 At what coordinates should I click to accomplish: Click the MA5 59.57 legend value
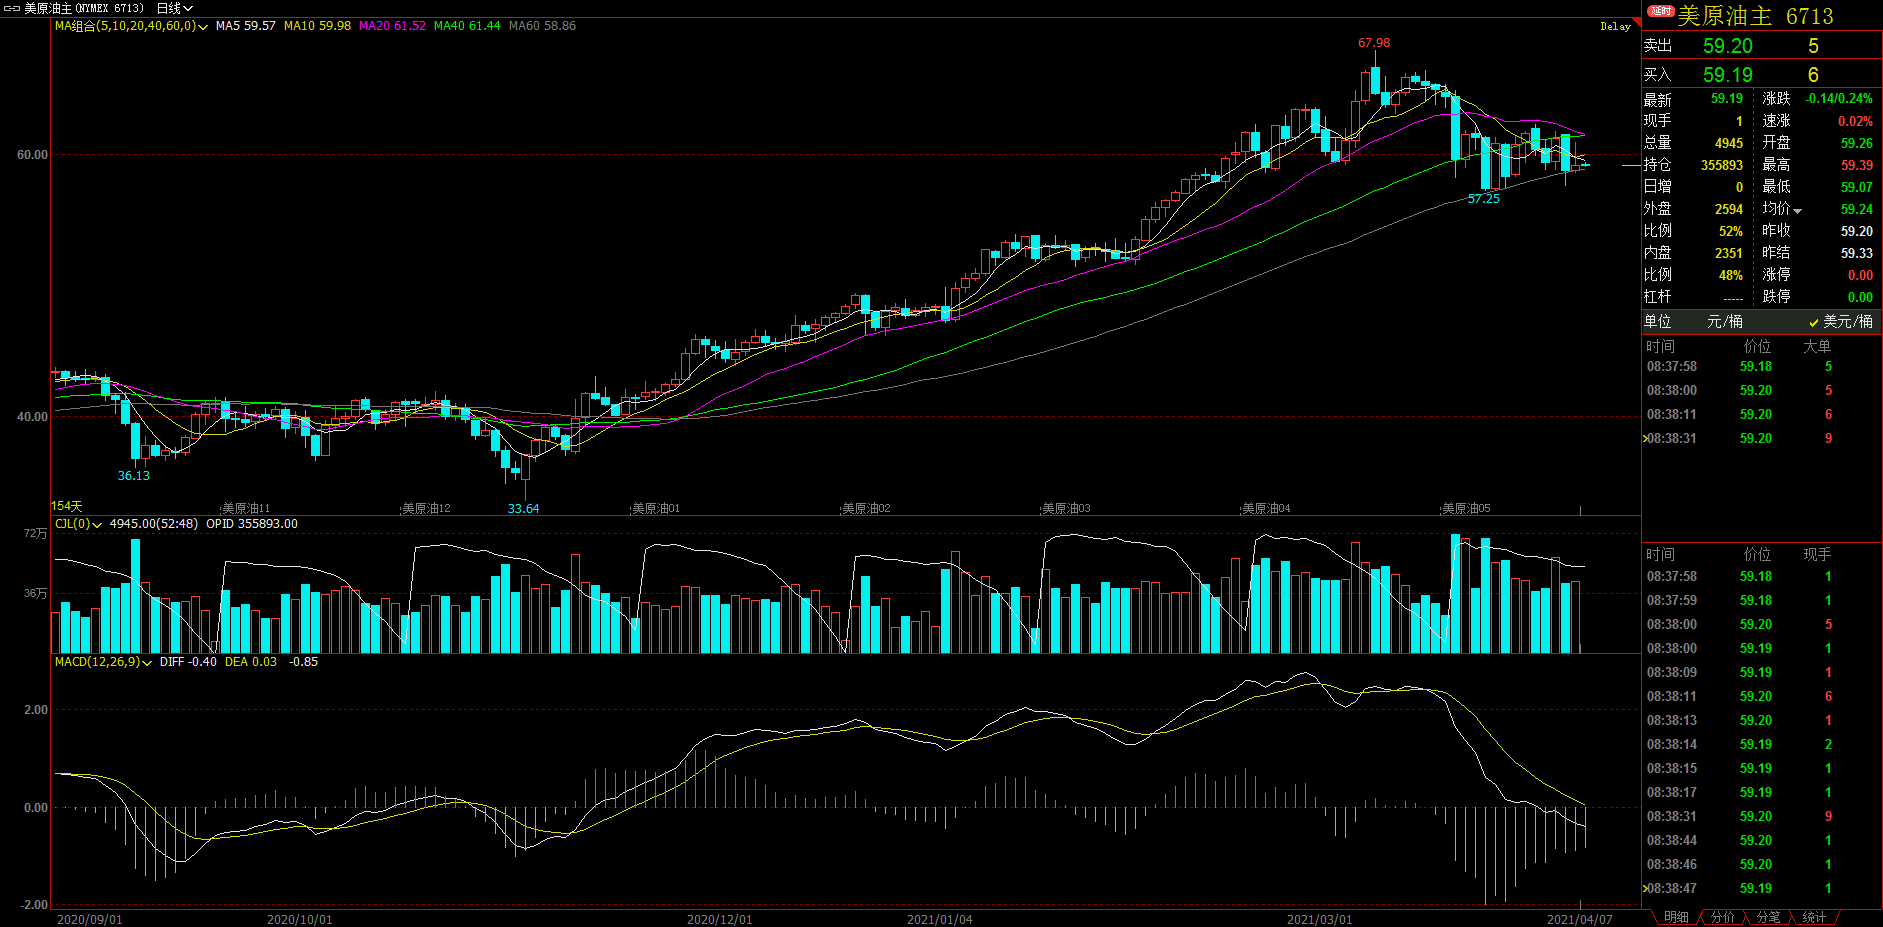(245, 26)
